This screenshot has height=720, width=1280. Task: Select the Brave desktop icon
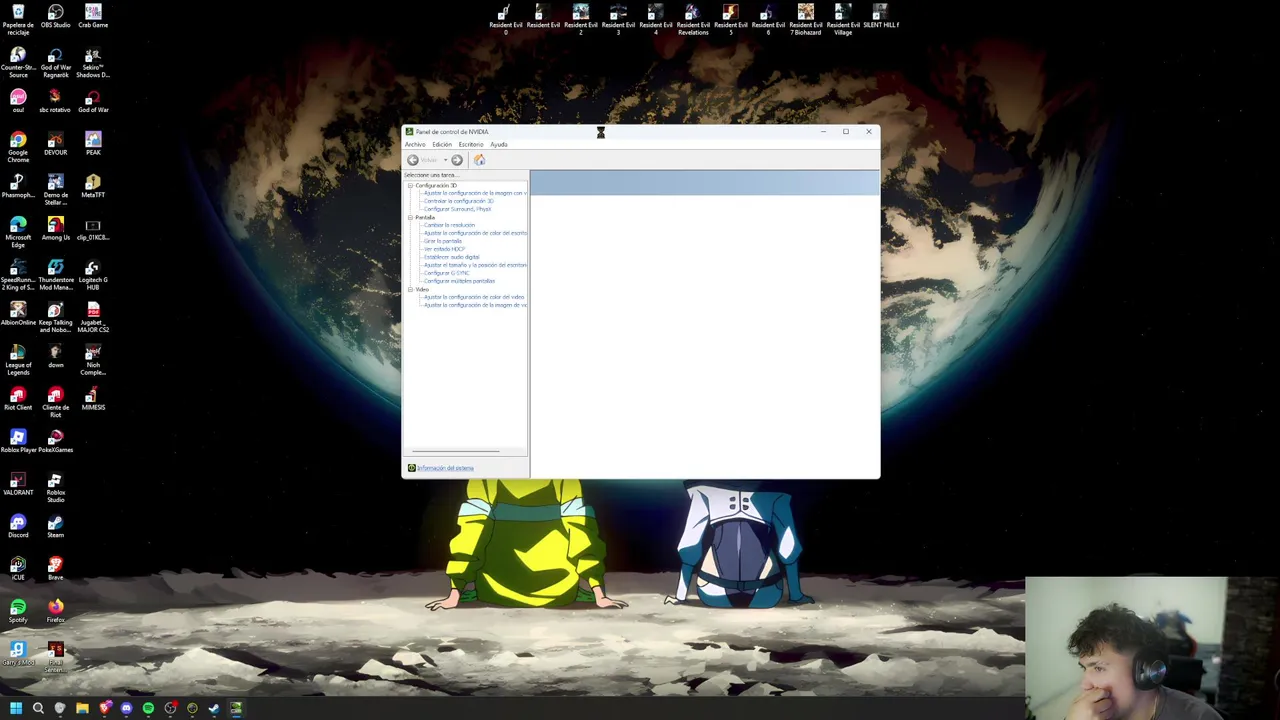click(x=55, y=569)
